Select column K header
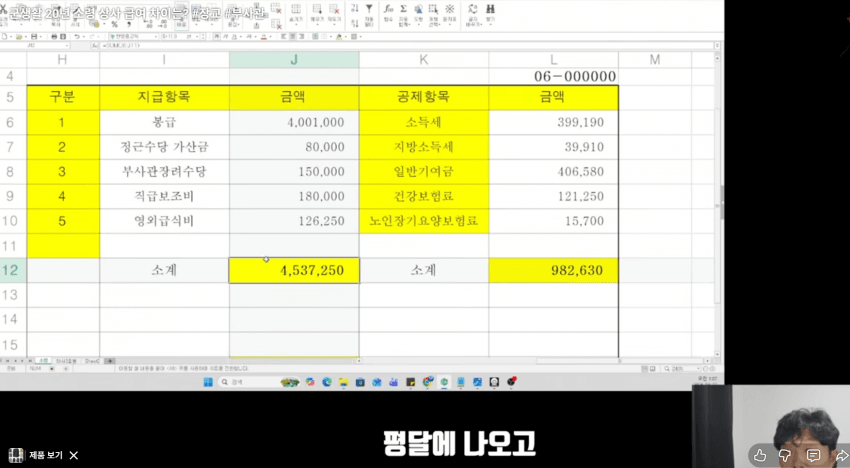Viewport: 850px width, 468px height. (x=423, y=60)
